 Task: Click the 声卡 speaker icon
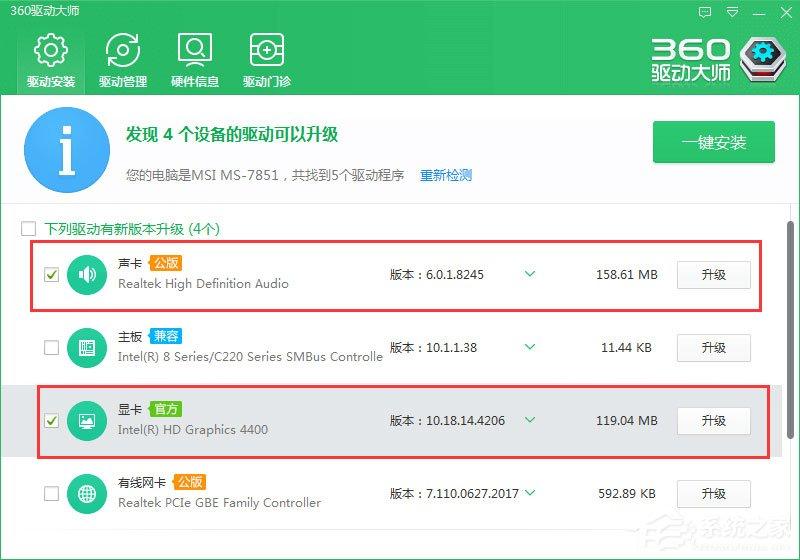click(x=87, y=275)
